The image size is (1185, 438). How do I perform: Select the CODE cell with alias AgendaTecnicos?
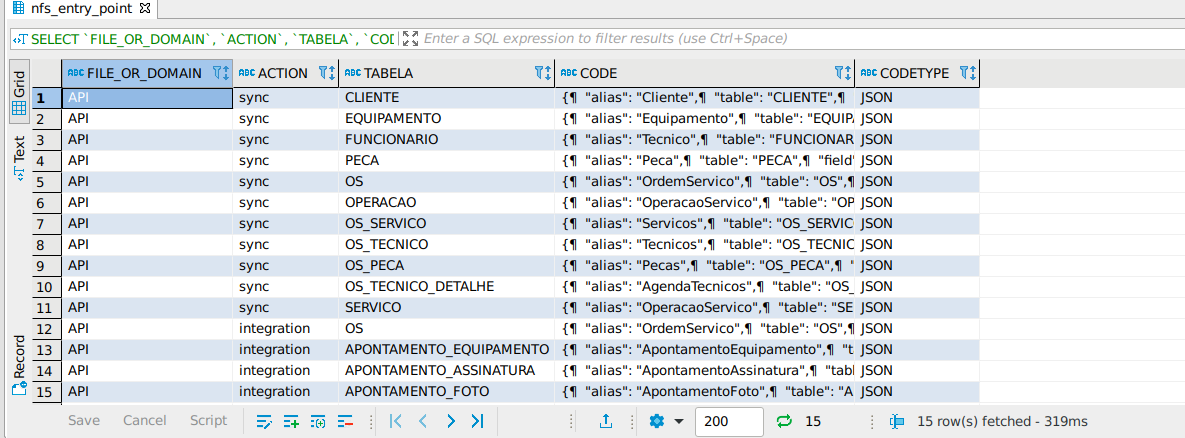pos(704,286)
